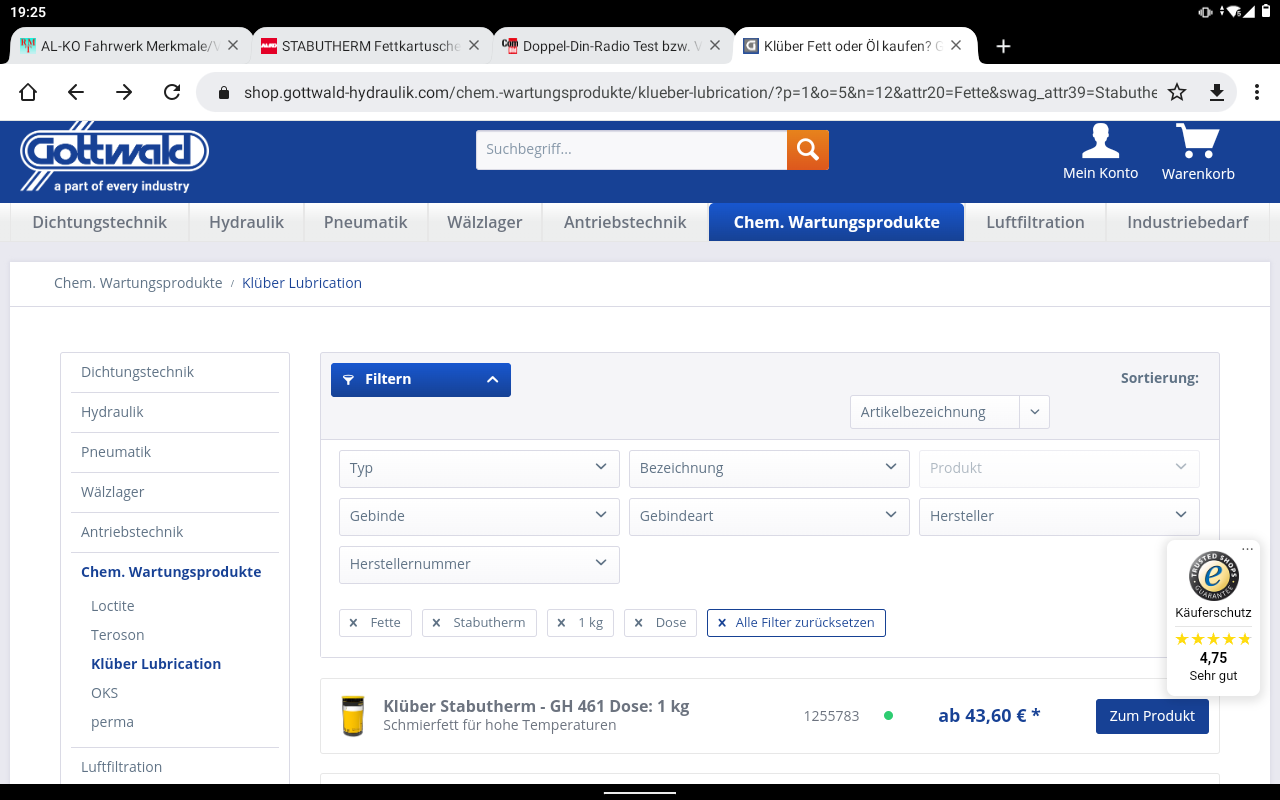1280x800 pixels.
Task: Open Klüber Stabutherm GH 461 product title
Action: [536, 706]
